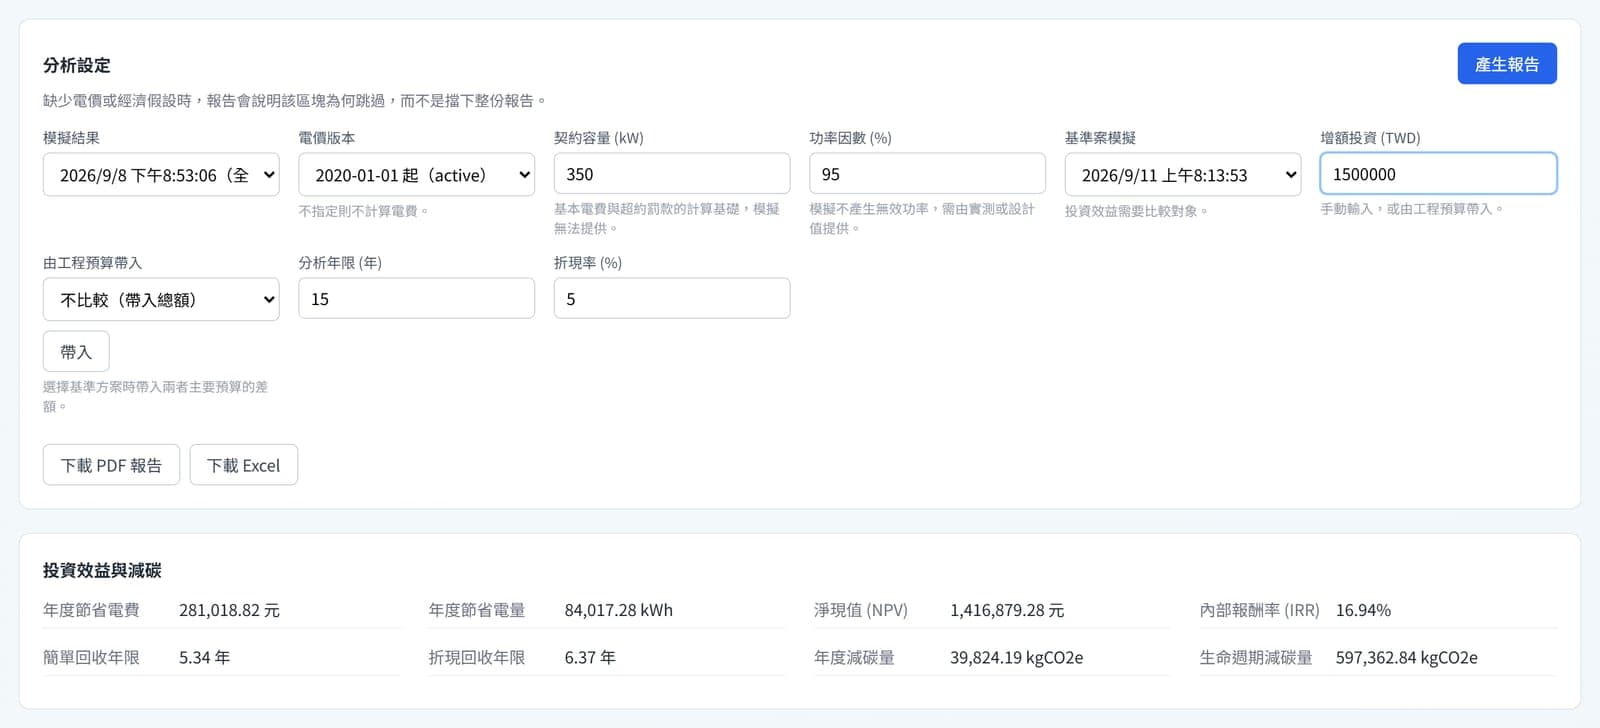Select the 分析年限 (年) input field
1600x728 pixels.
[x=416, y=299]
